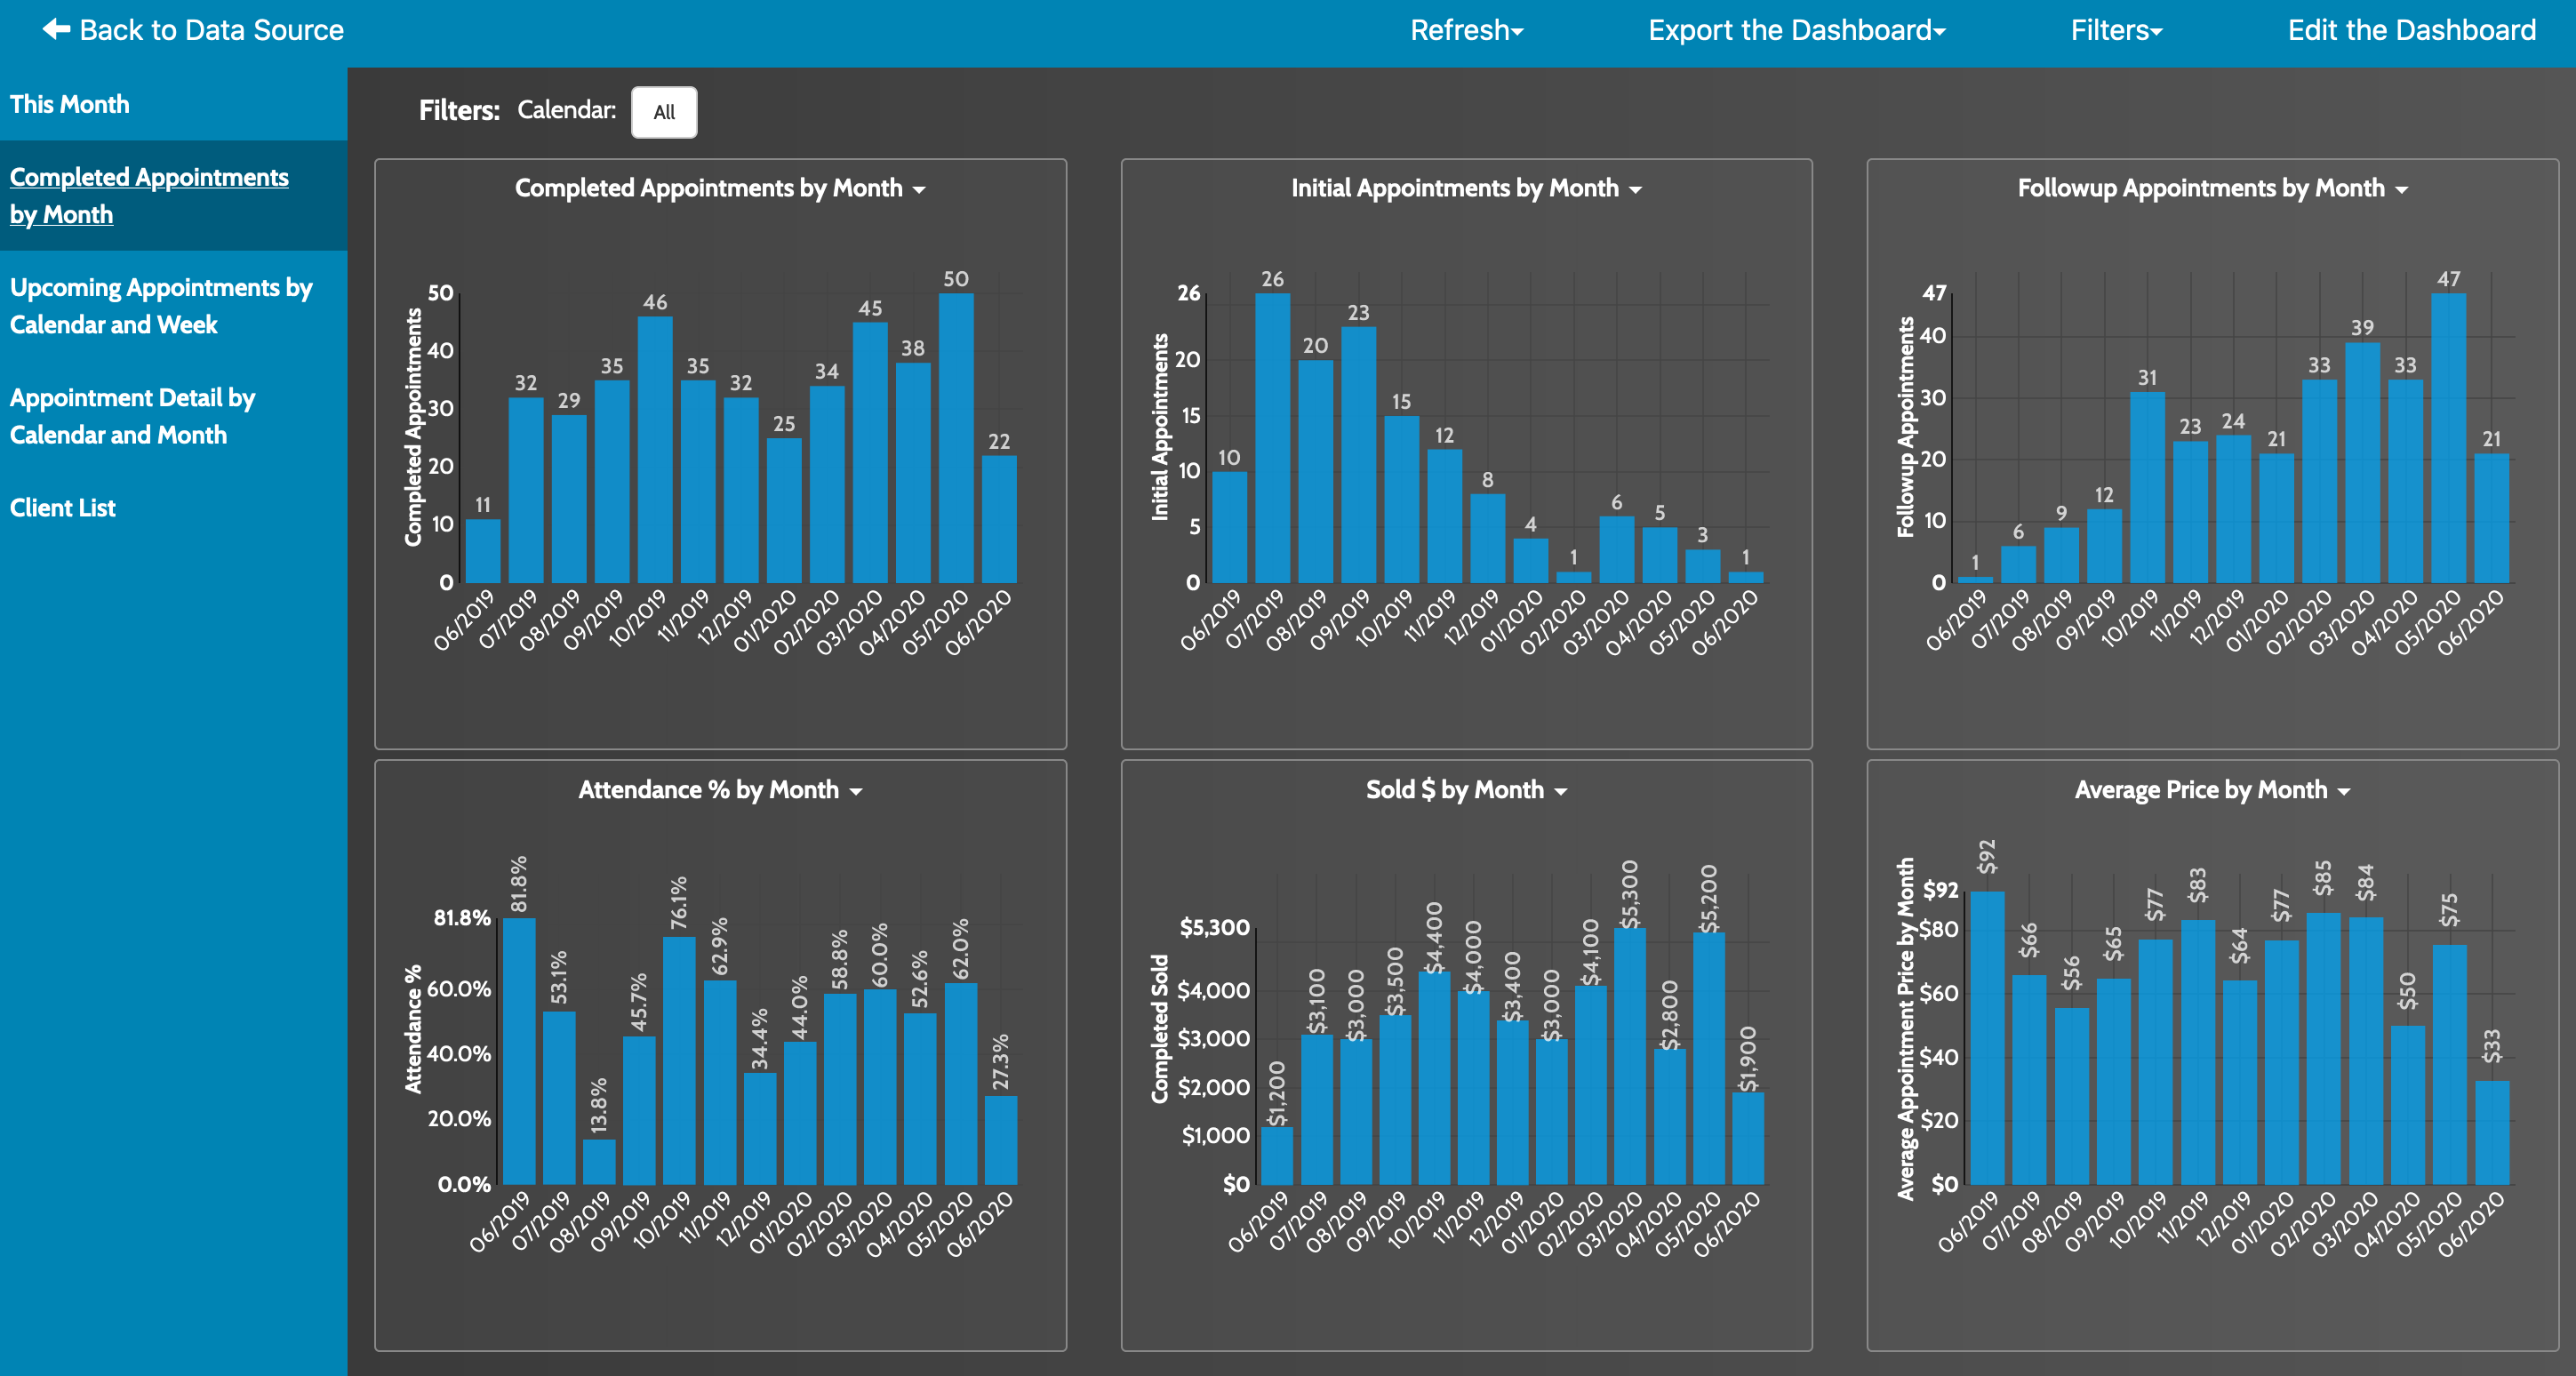Expand the Filters menu
Image resolution: width=2576 pixels, height=1376 pixels.
point(2116,30)
